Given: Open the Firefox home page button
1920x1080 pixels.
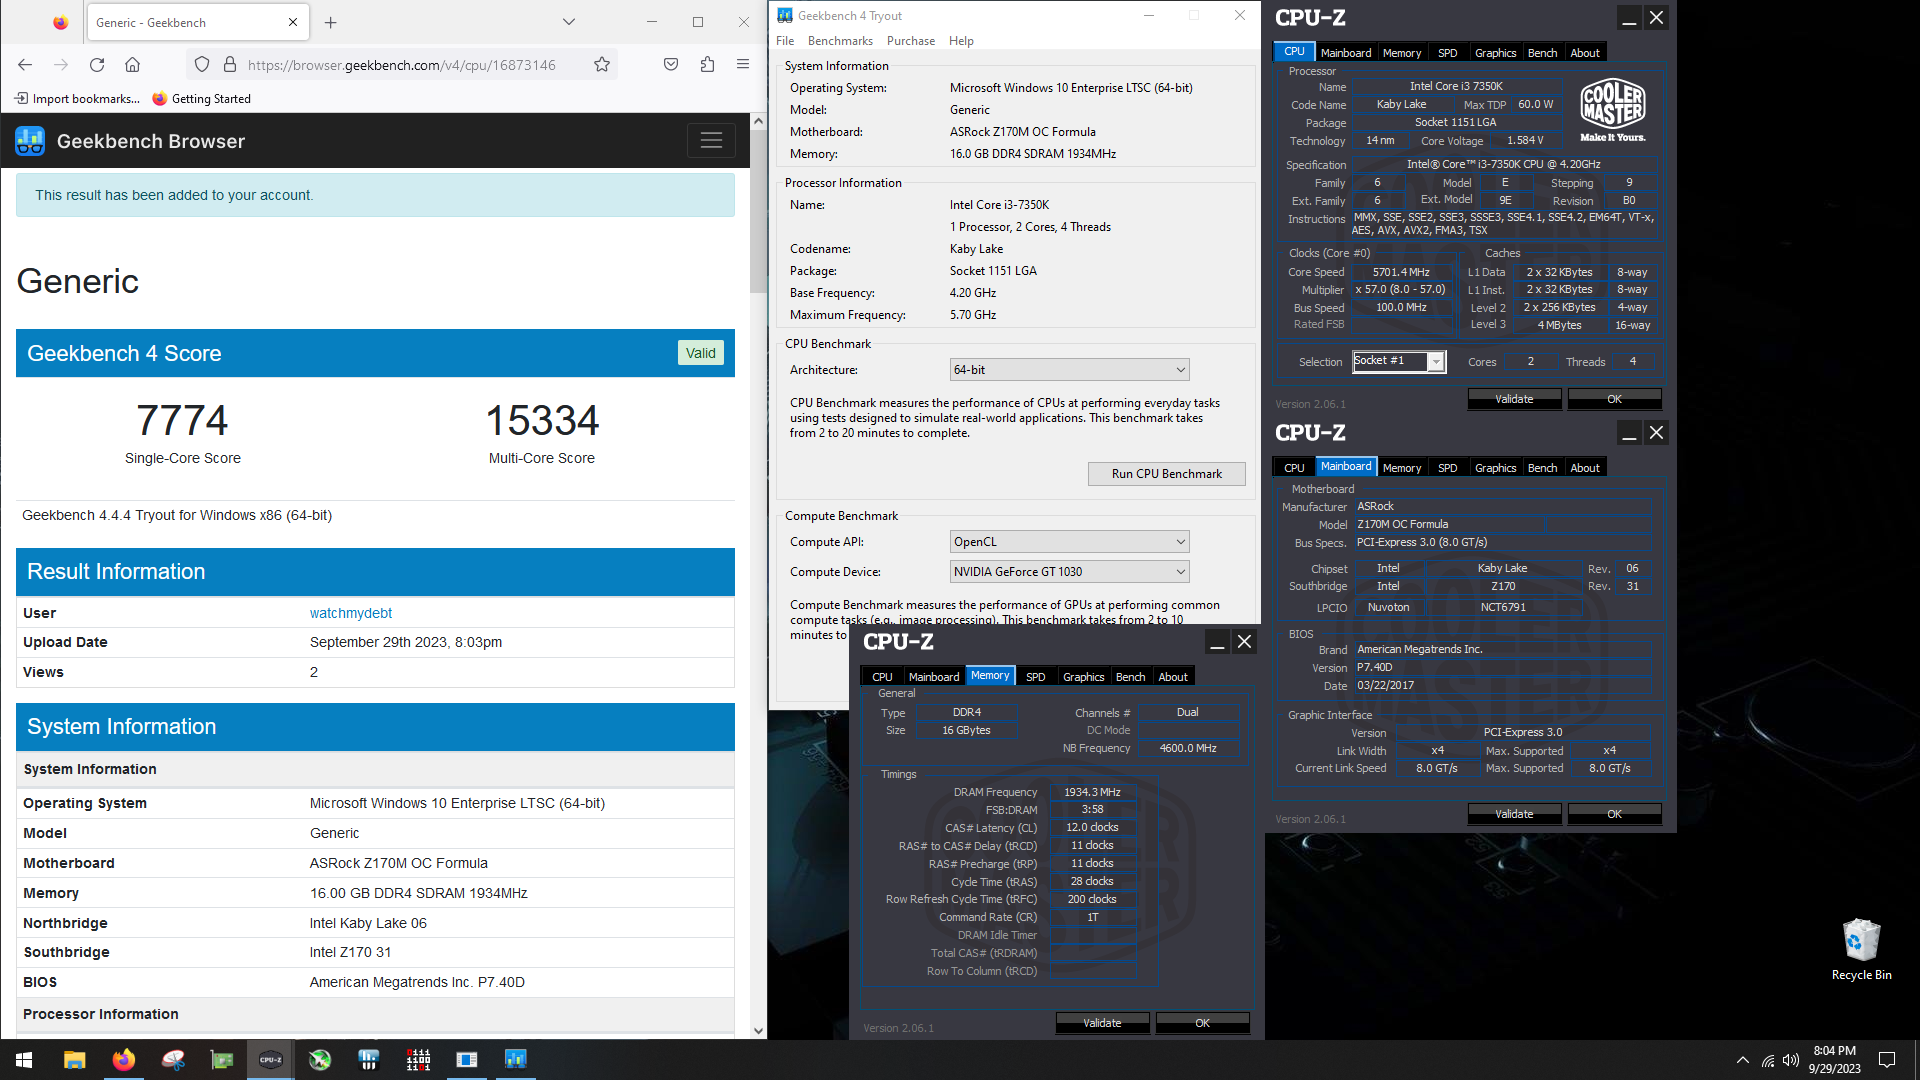Looking at the screenshot, I should (132, 65).
